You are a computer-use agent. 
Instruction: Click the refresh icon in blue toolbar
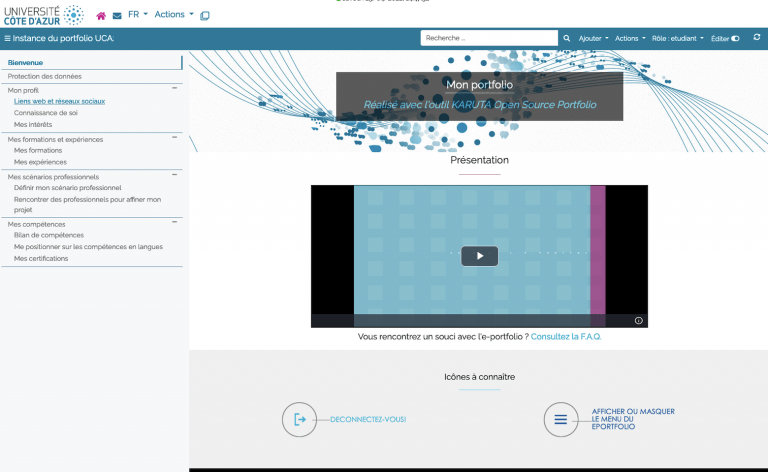pos(757,38)
